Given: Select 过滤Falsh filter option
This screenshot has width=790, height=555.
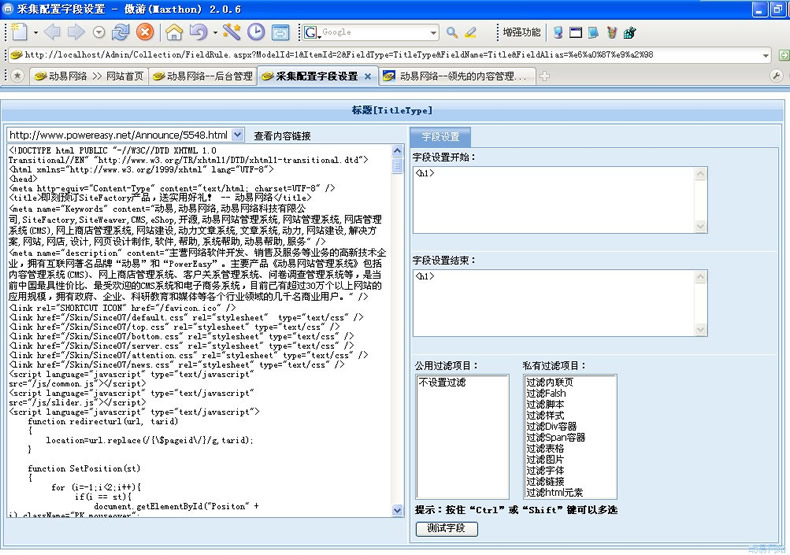Looking at the screenshot, I should (x=546, y=393).
